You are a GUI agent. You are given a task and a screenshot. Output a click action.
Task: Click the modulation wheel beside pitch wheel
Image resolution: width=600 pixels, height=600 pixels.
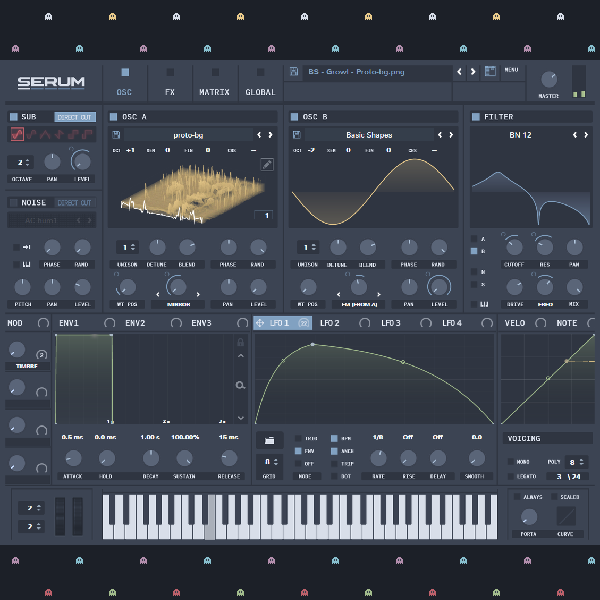(78, 516)
